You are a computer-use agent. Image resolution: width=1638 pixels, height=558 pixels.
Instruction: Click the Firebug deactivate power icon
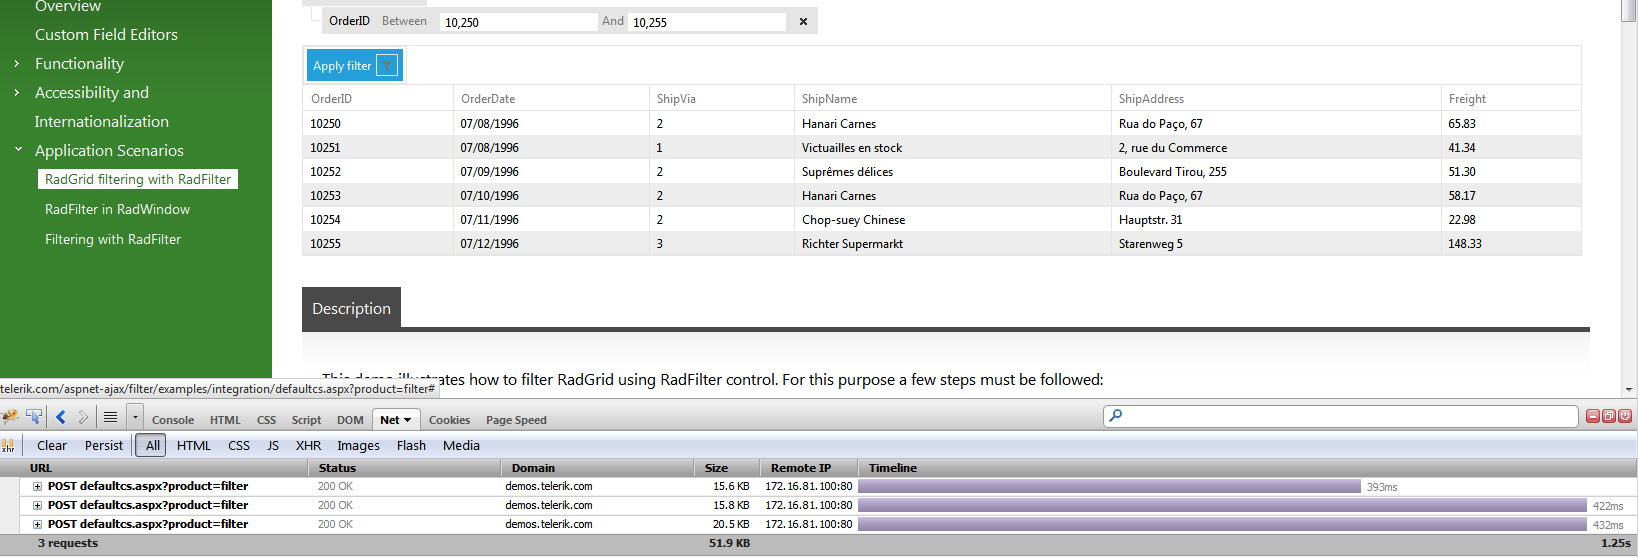[x=1625, y=416]
